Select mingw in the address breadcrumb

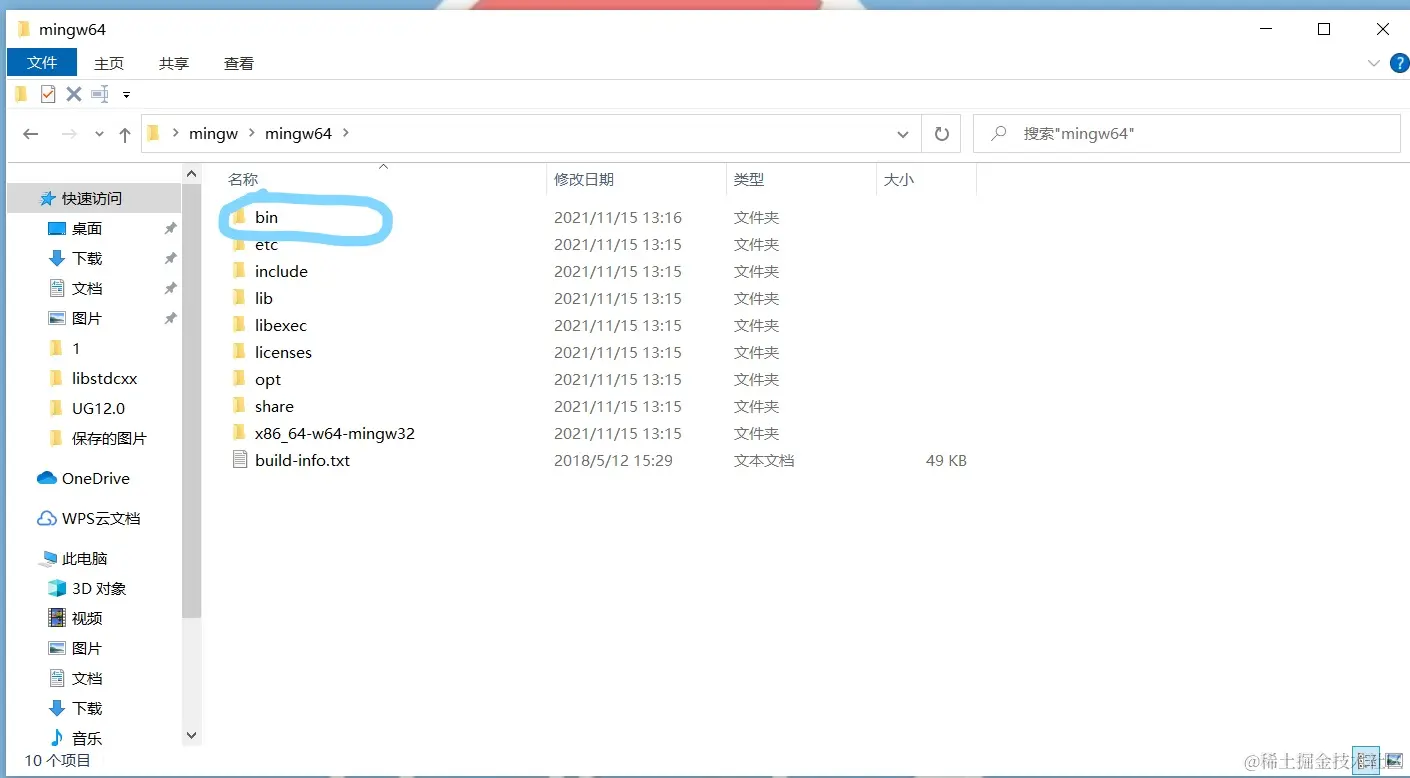[x=213, y=133]
